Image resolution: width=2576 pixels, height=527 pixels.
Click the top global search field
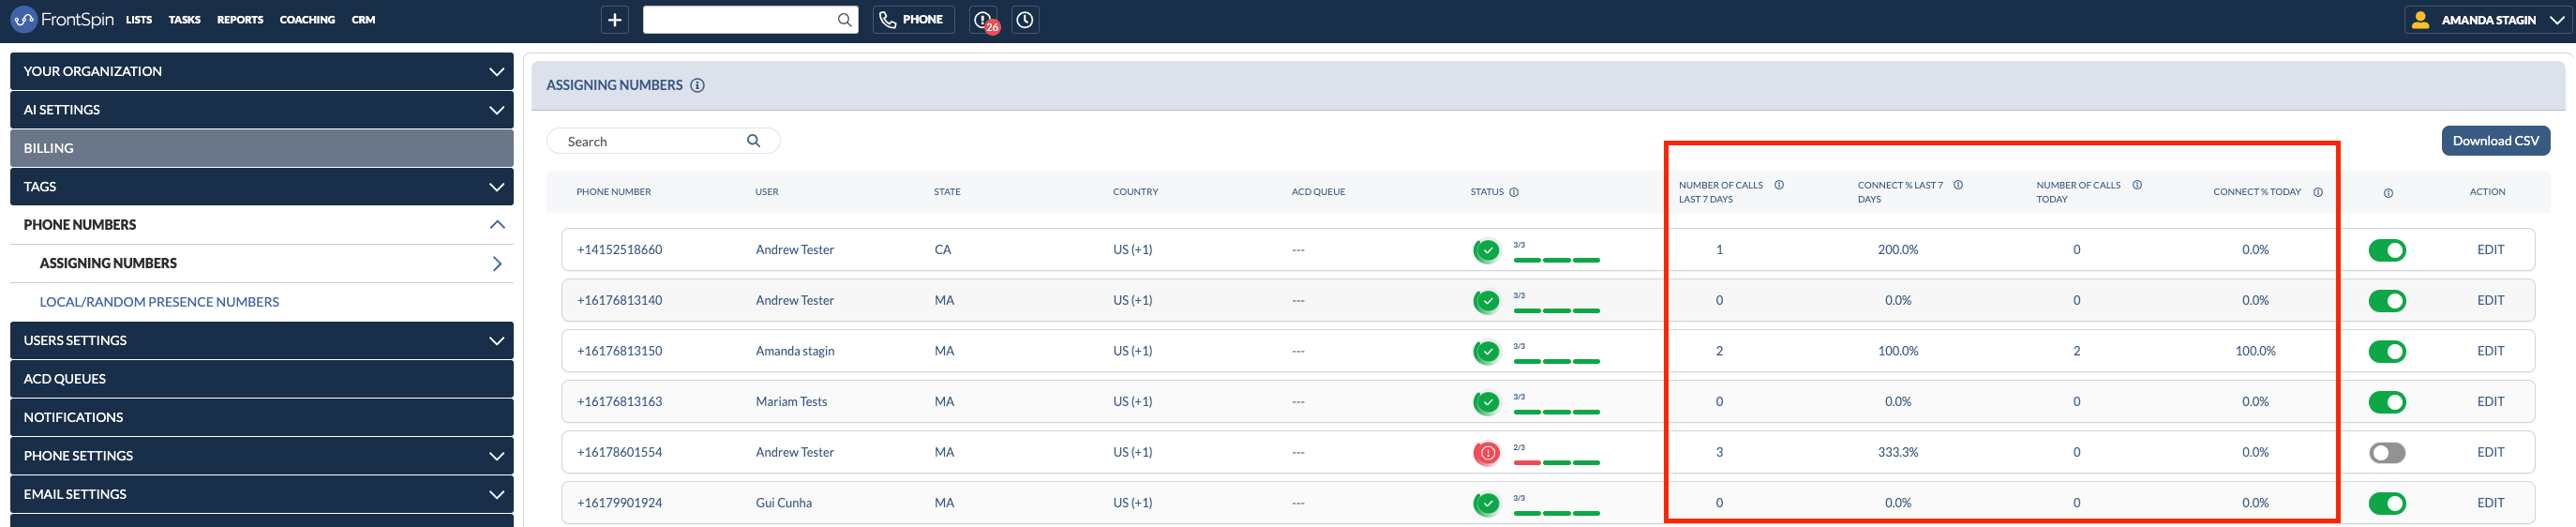(x=750, y=20)
